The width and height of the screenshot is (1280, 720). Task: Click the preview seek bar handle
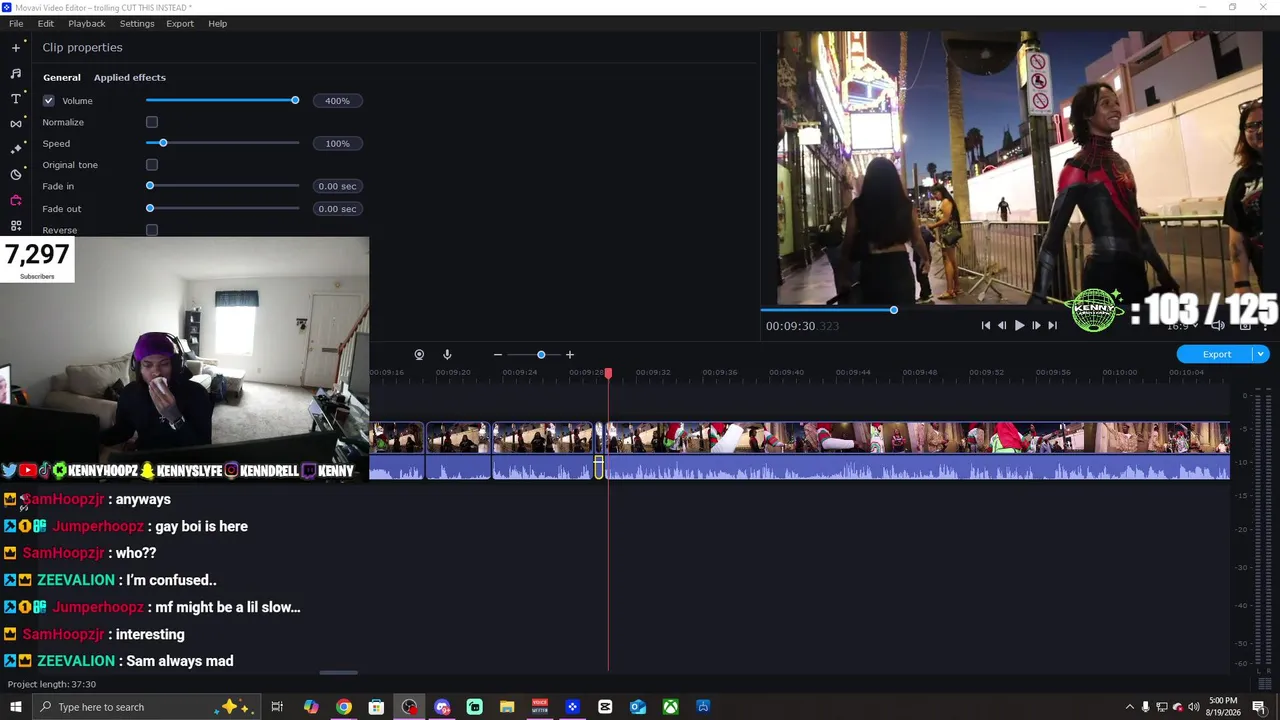894,310
